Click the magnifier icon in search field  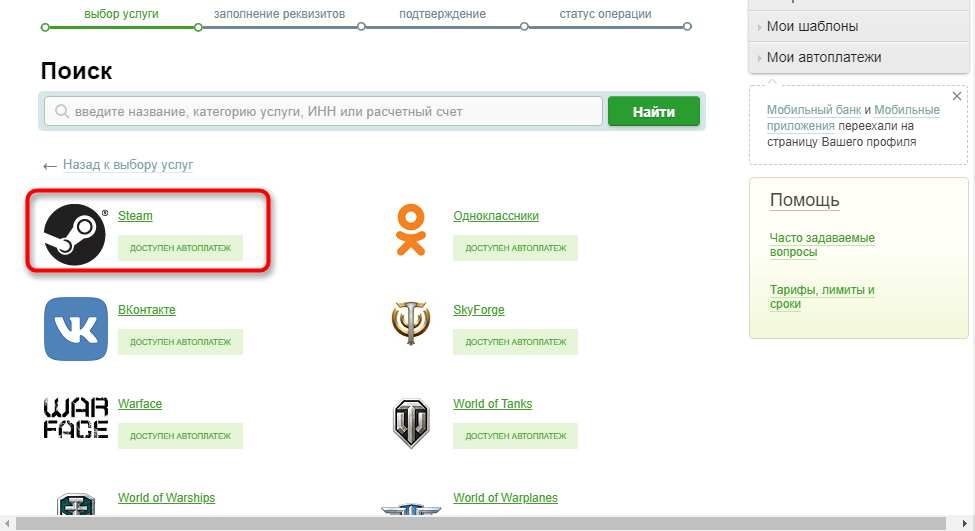tap(62, 111)
